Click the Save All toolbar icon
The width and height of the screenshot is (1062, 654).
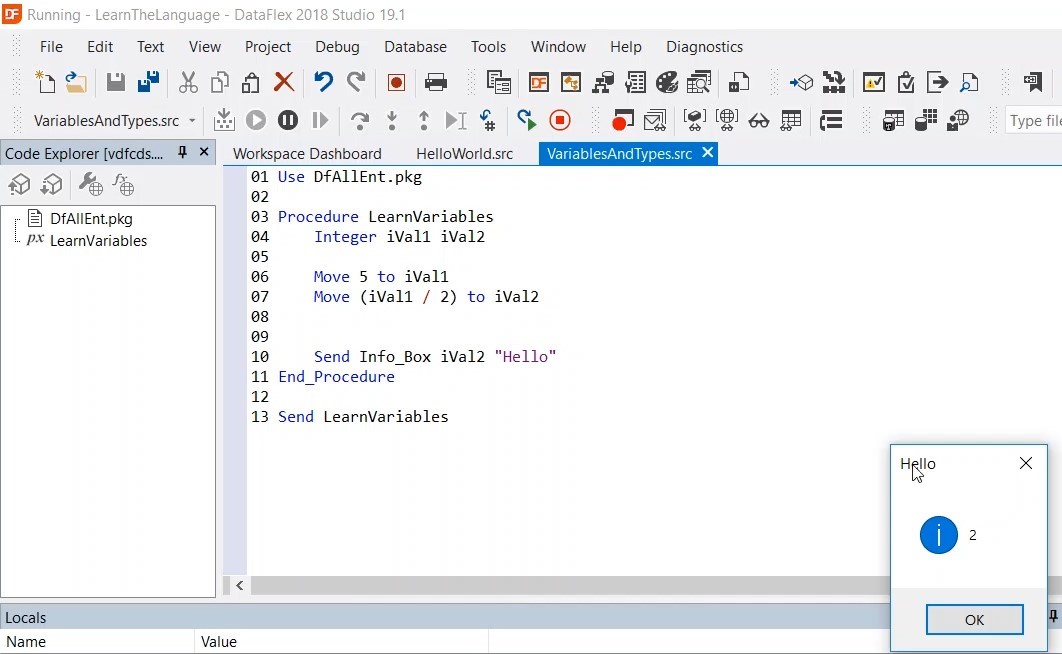click(149, 82)
